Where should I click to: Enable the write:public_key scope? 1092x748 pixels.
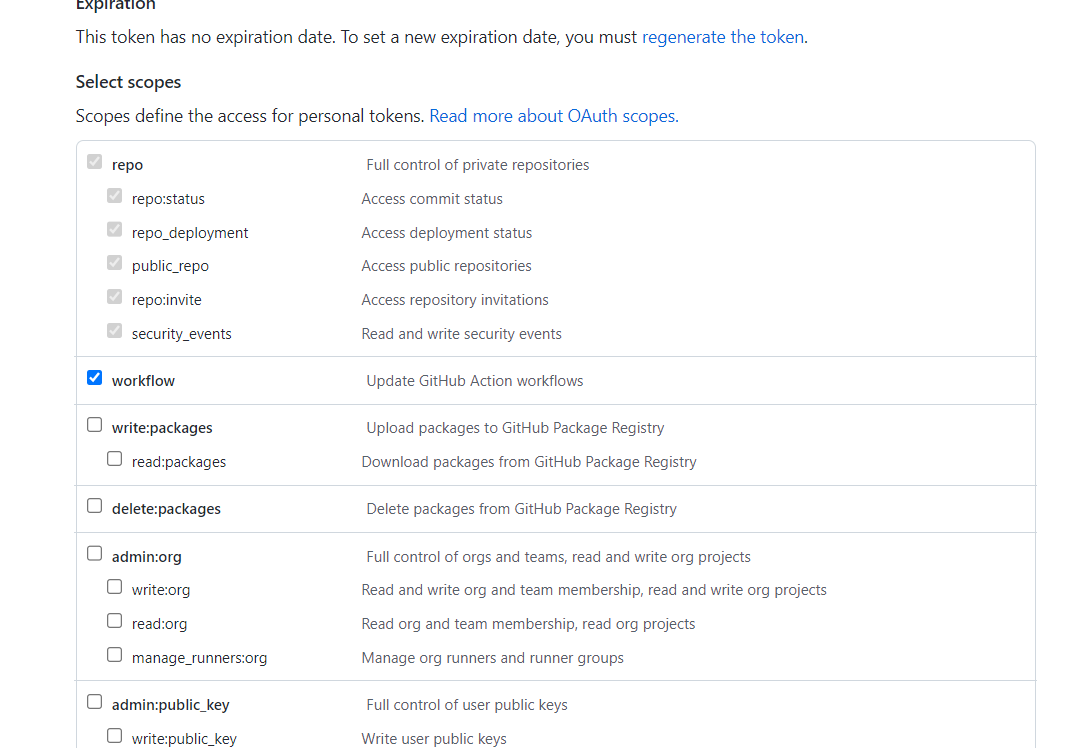point(114,735)
